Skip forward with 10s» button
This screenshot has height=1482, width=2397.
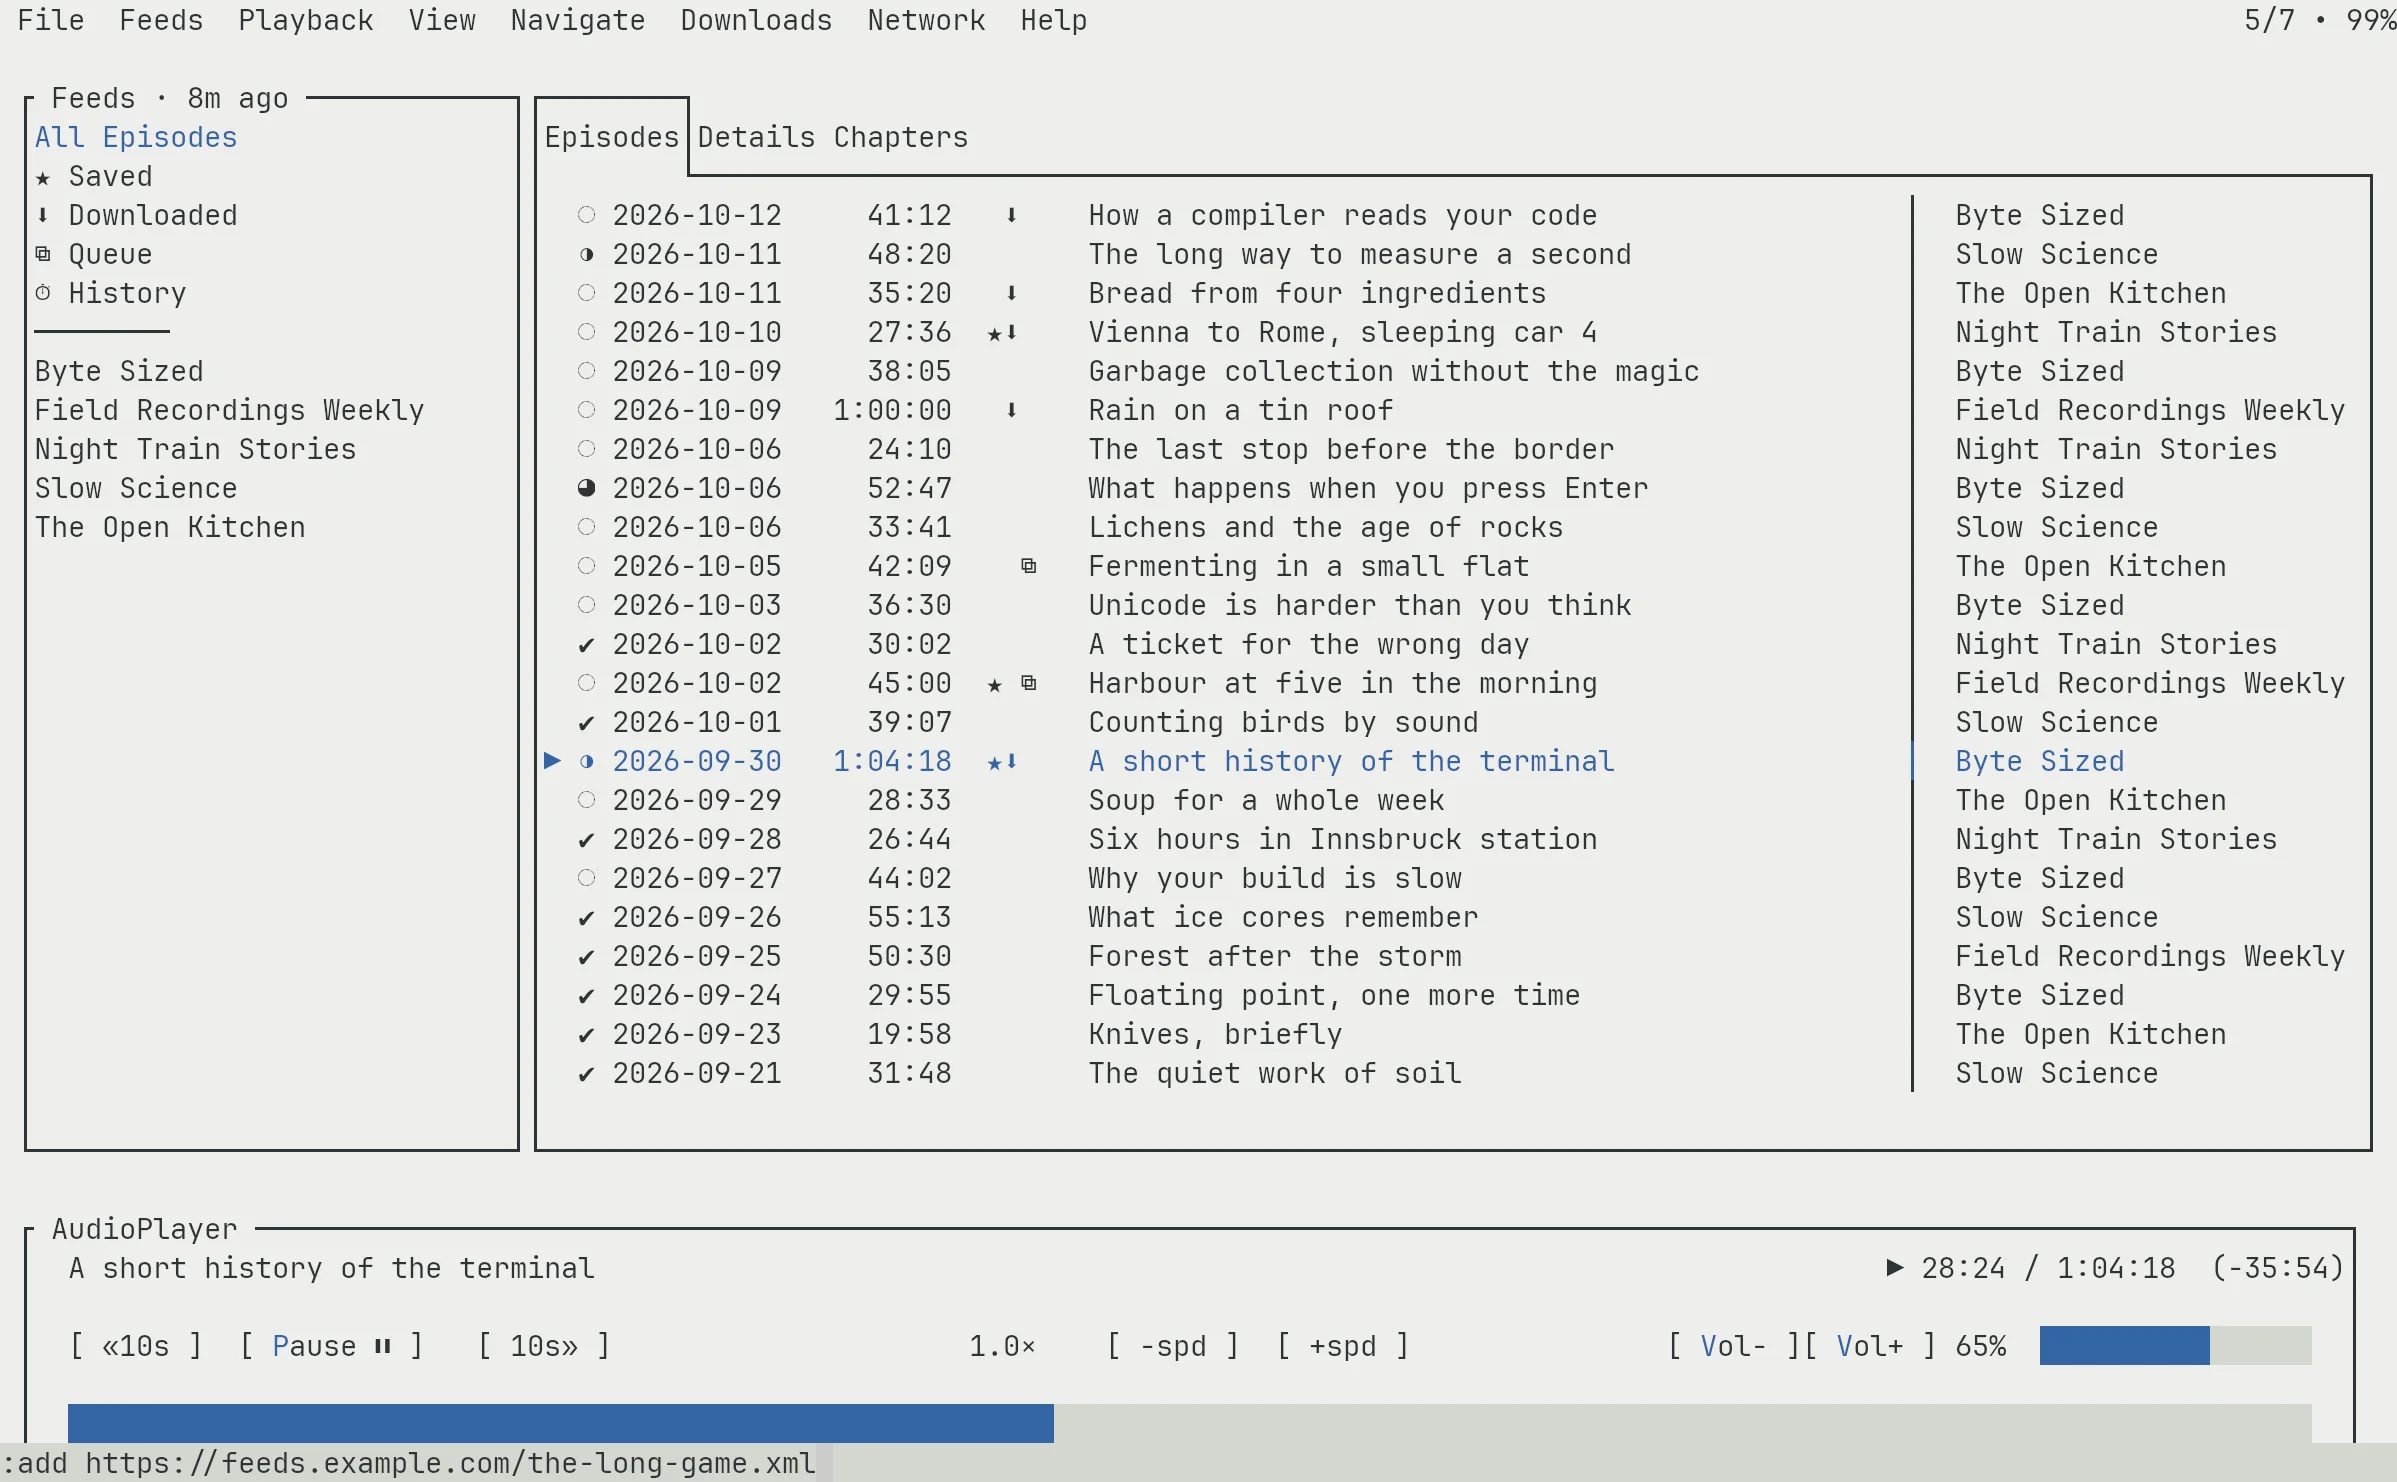pyautogui.click(x=544, y=1347)
